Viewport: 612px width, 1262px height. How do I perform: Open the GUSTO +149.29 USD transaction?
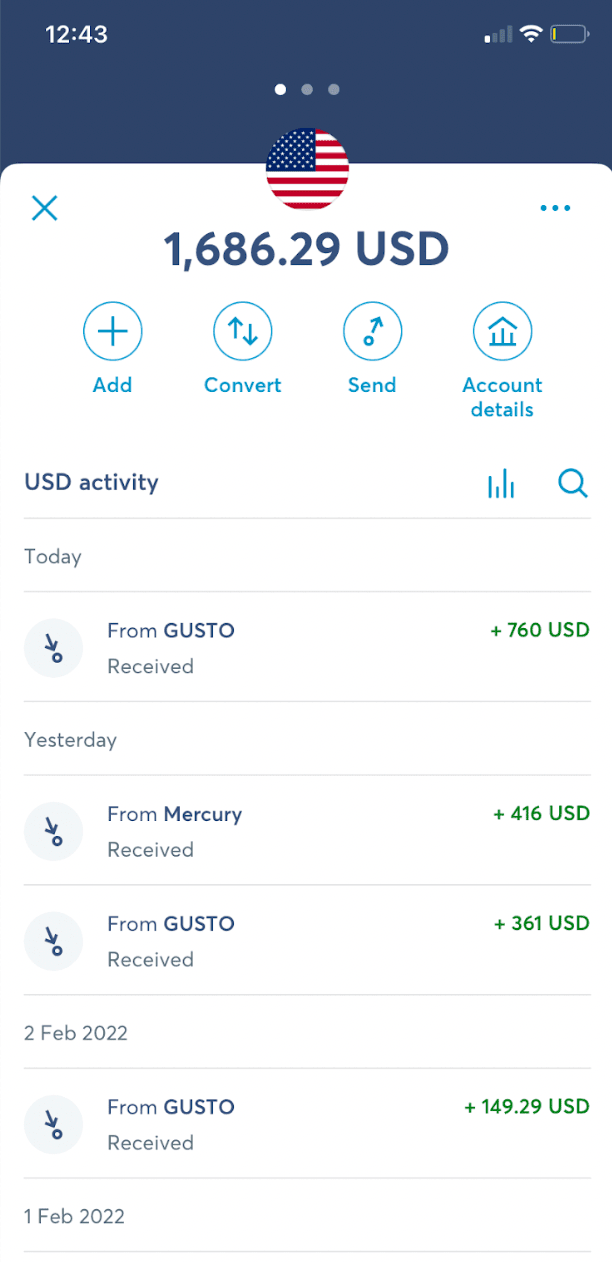point(306,1123)
